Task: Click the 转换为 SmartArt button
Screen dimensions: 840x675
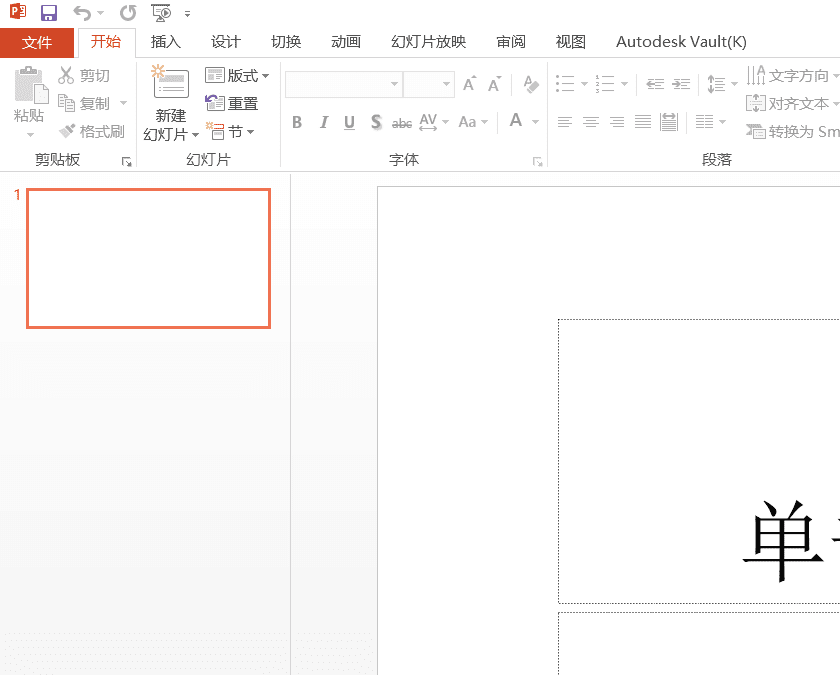Action: (x=793, y=131)
